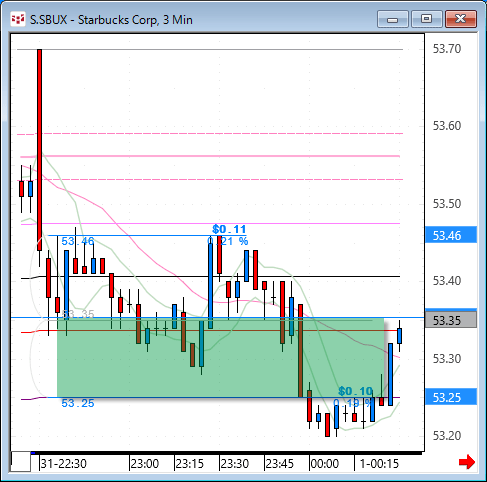Image resolution: width=487 pixels, height=482 pixels.
Task: Click the 53.25 highlighted price label
Action: (x=451, y=397)
